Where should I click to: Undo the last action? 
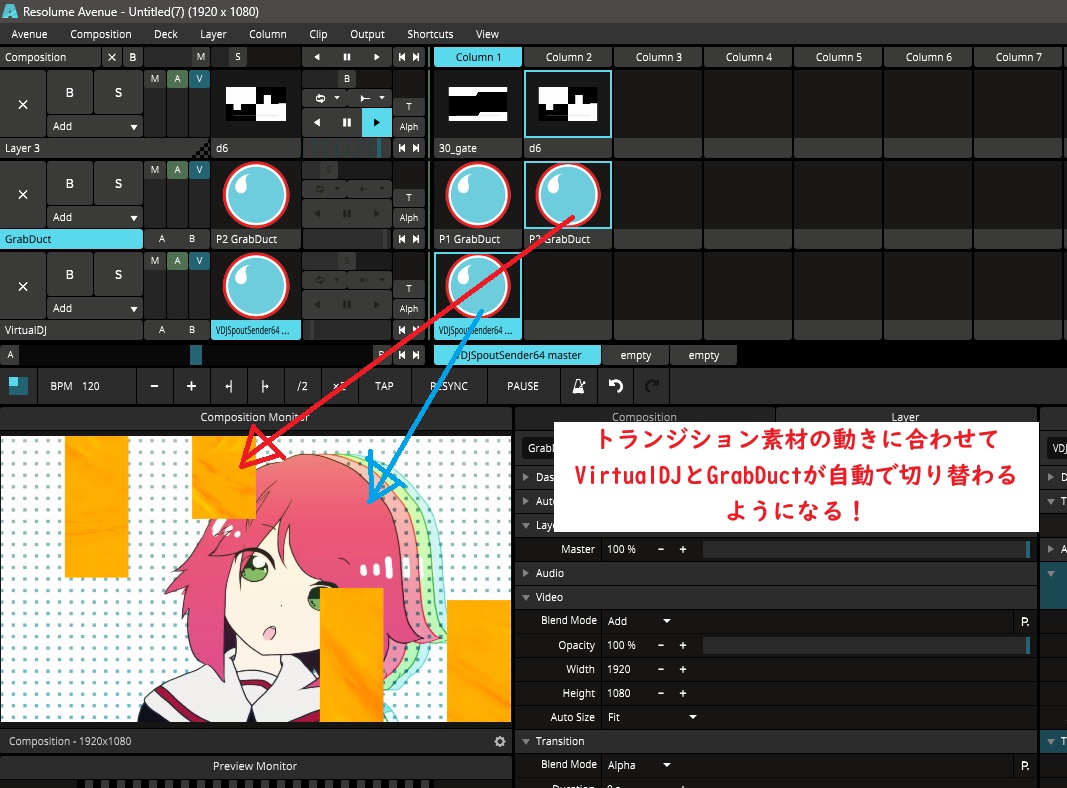pyautogui.click(x=616, y=386)
